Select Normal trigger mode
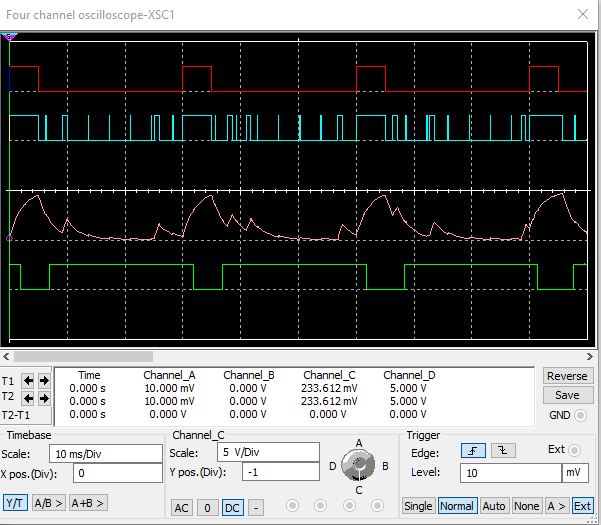Screen dimensions: 601x525 (457, 506)
